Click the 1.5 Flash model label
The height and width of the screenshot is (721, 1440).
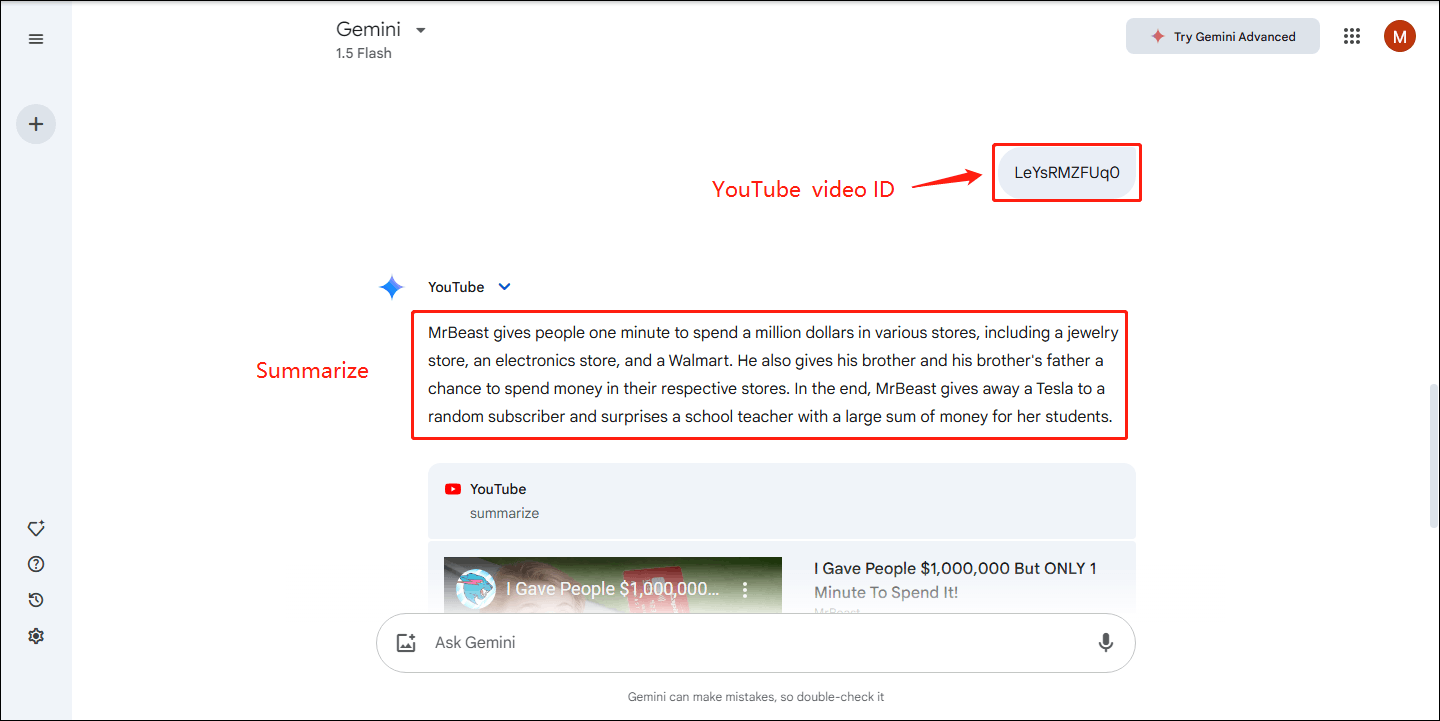(x=364, y=54)
